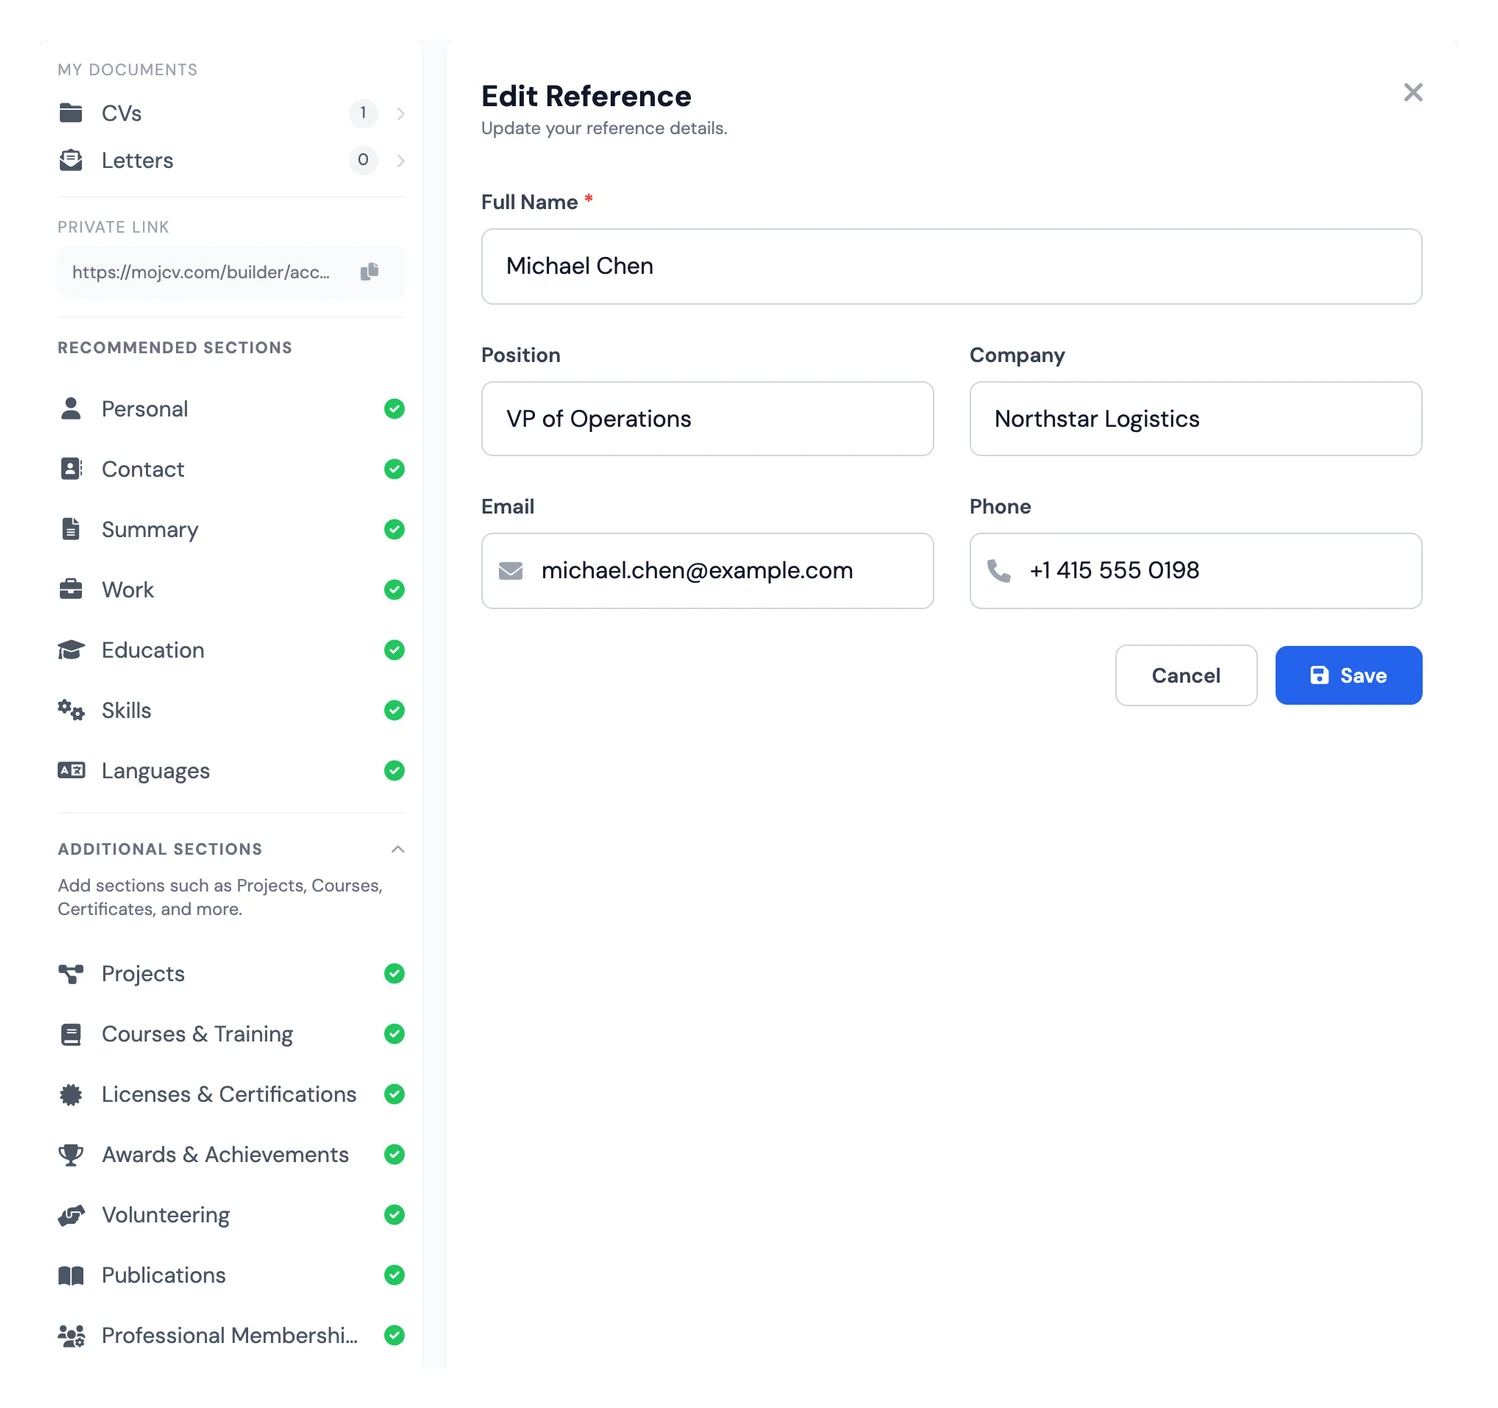Click the Education graduation cap icon

tap(71, 650)
